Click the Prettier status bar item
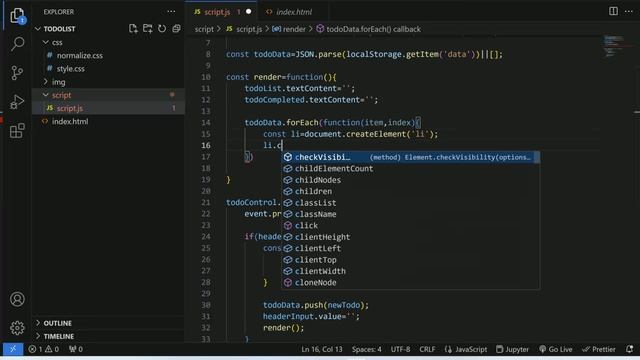Image resolution: width=640 pixels, height=360 pixels. pos(599,349)
